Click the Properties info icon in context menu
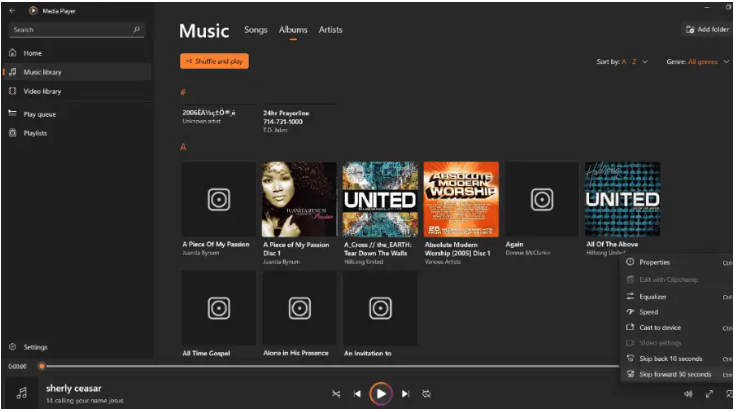The image size is (737, 412). [630, 262]
